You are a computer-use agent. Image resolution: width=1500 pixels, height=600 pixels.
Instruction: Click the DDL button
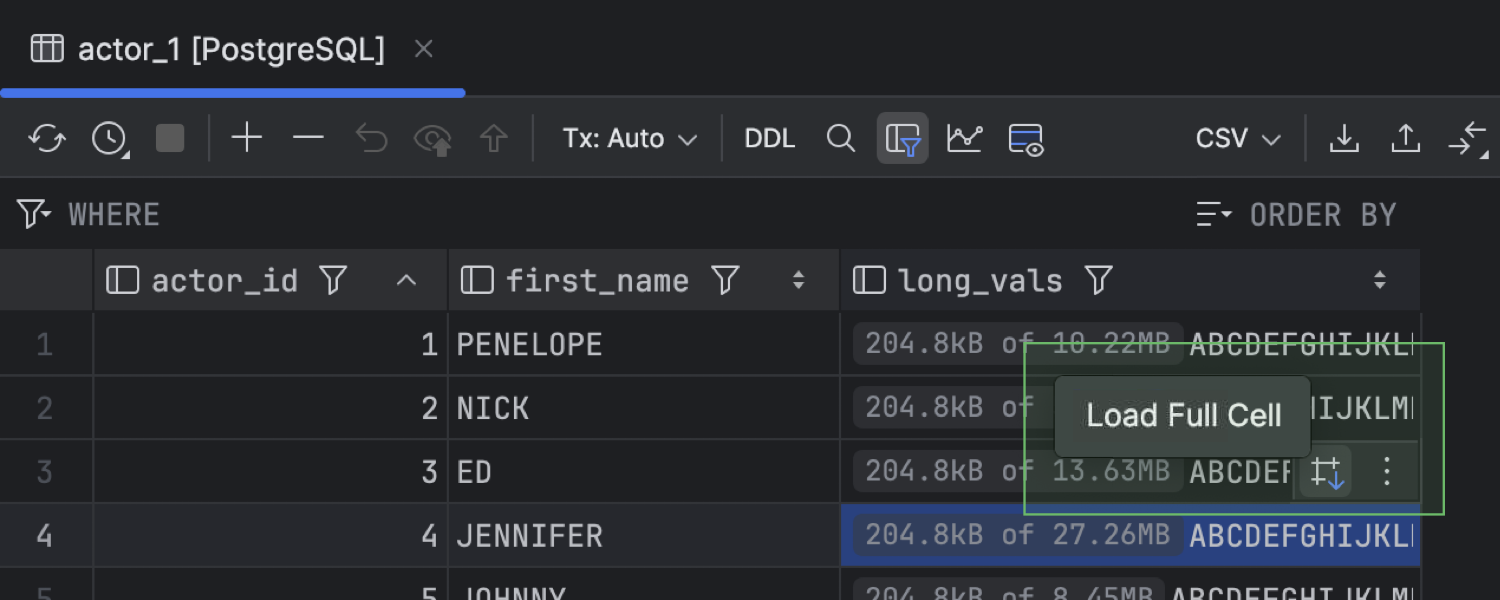[769, 138]
